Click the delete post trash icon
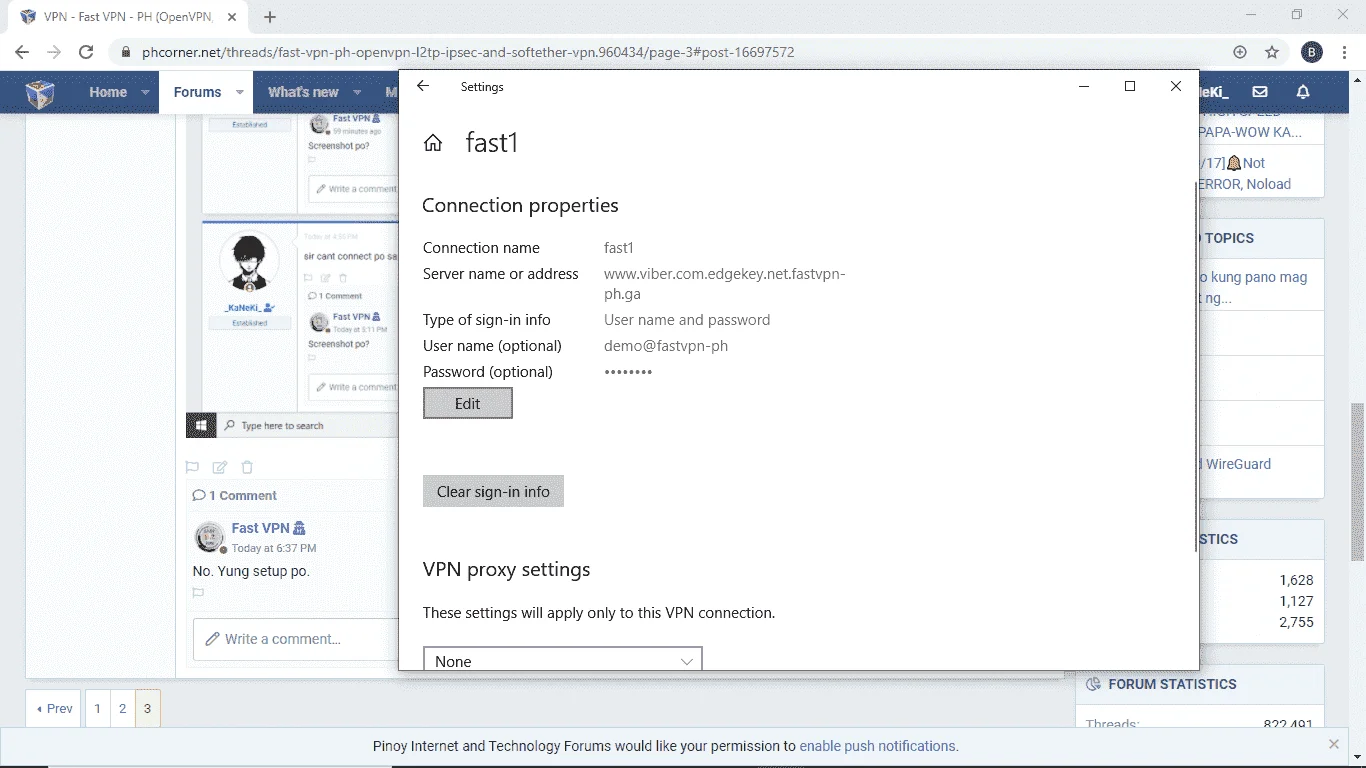Screen dimensions: 1366x768 coord(247,467)
